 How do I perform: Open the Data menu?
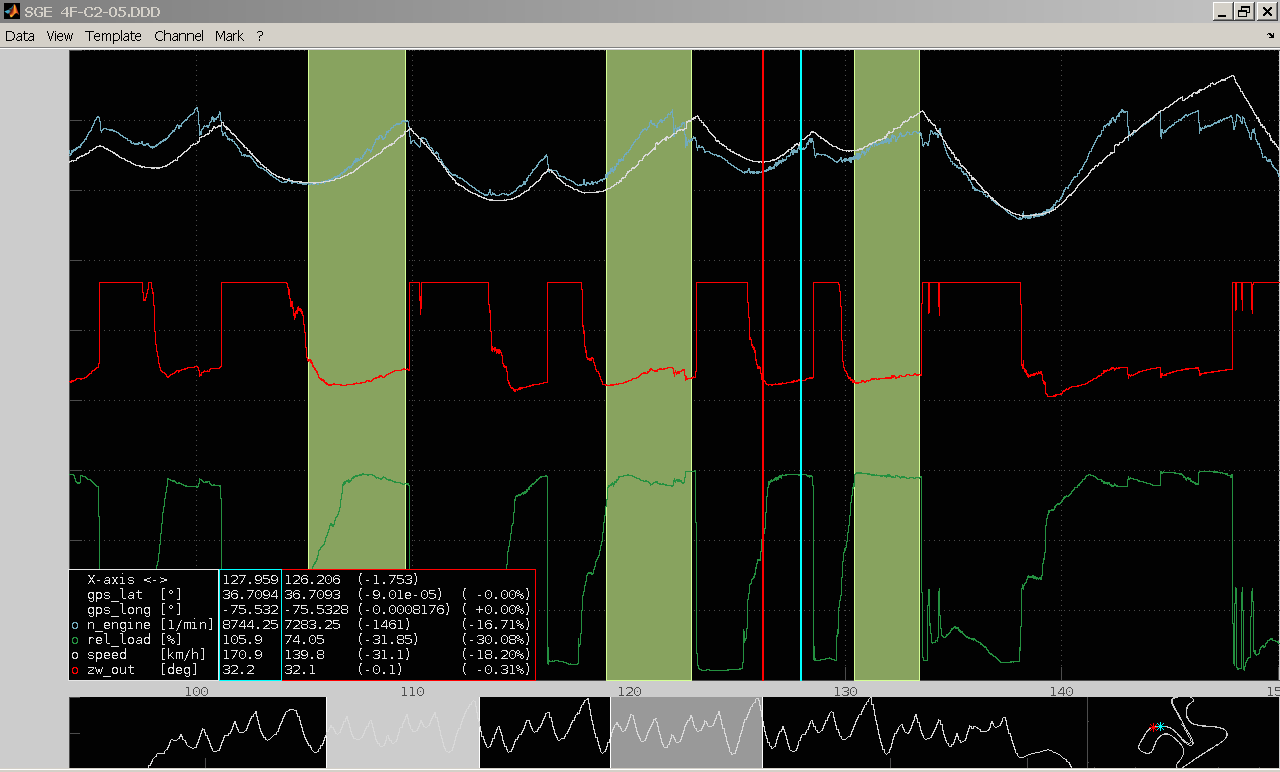pyautogui.click(x=20, y=36)
